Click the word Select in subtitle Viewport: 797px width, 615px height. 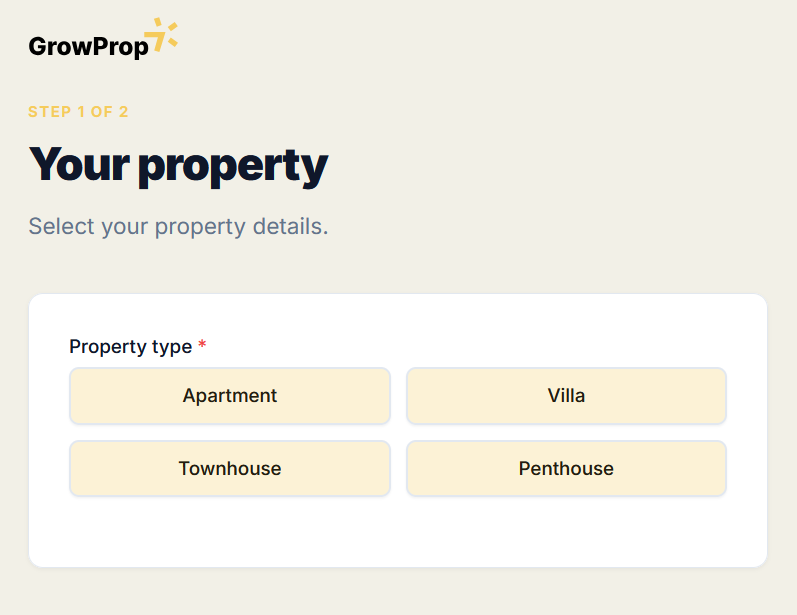(61, 227)
